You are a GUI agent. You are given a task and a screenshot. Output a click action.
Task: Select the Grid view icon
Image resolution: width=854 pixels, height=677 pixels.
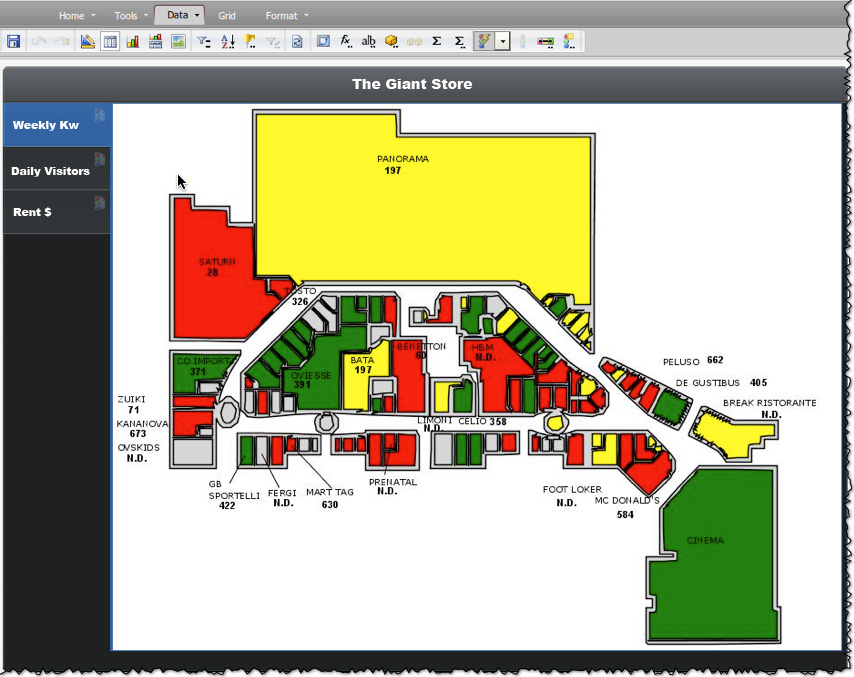tap(110, 41)
